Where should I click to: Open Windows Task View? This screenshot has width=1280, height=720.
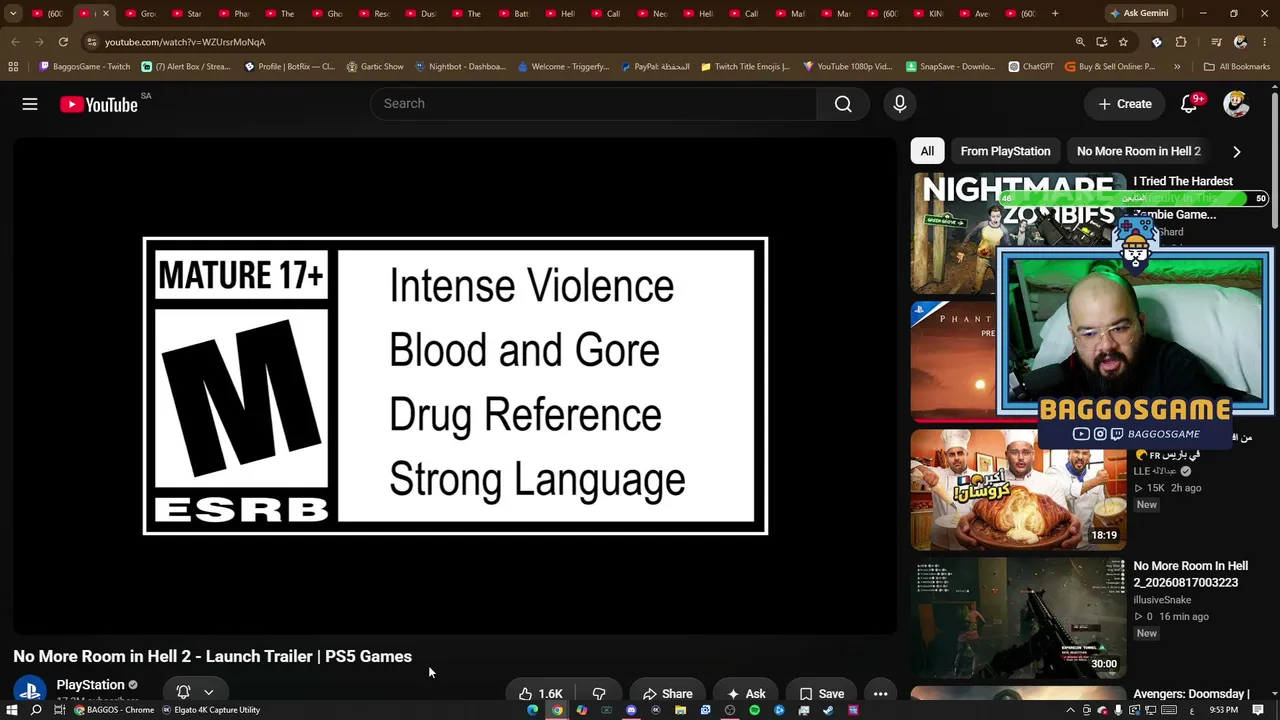[x=59, y=710]
